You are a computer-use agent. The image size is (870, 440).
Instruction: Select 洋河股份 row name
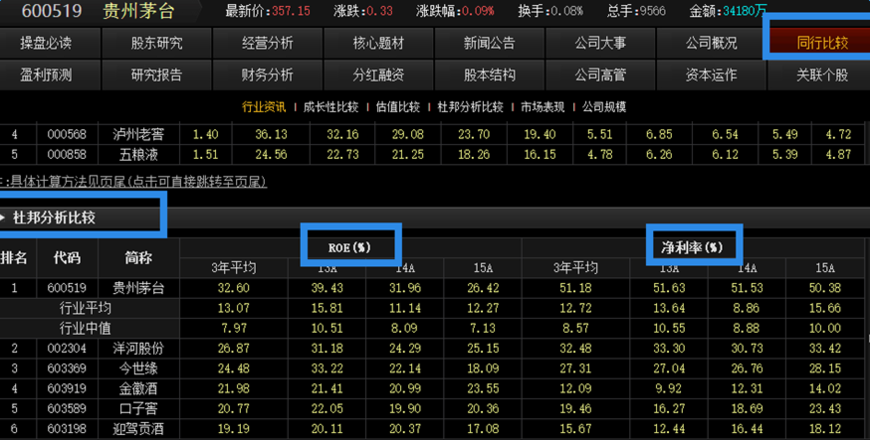click(138, 348)
